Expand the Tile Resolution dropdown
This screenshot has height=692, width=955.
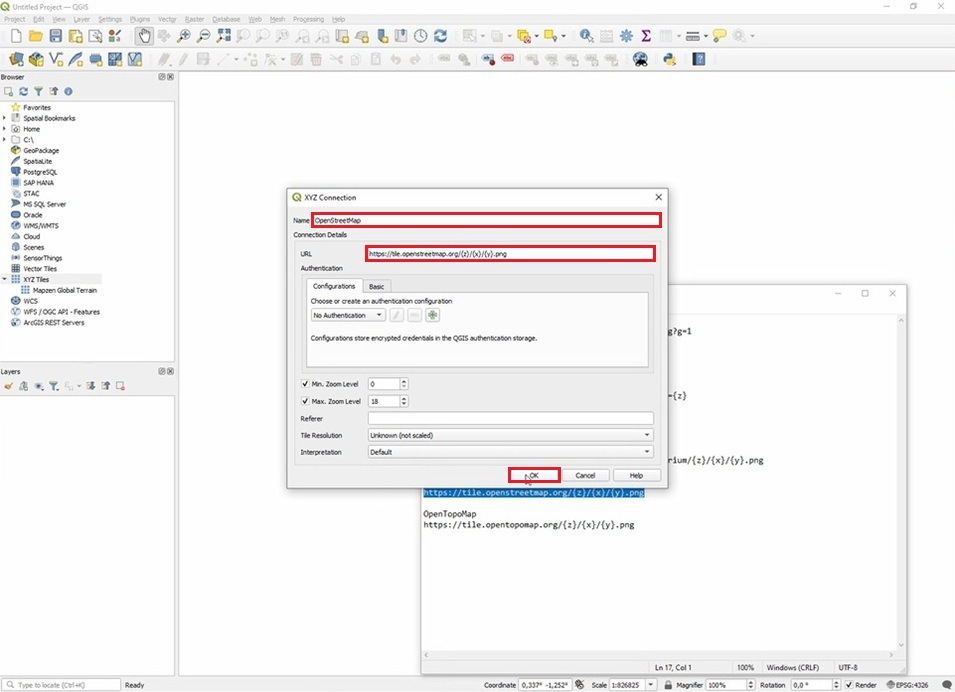[510, 435]
